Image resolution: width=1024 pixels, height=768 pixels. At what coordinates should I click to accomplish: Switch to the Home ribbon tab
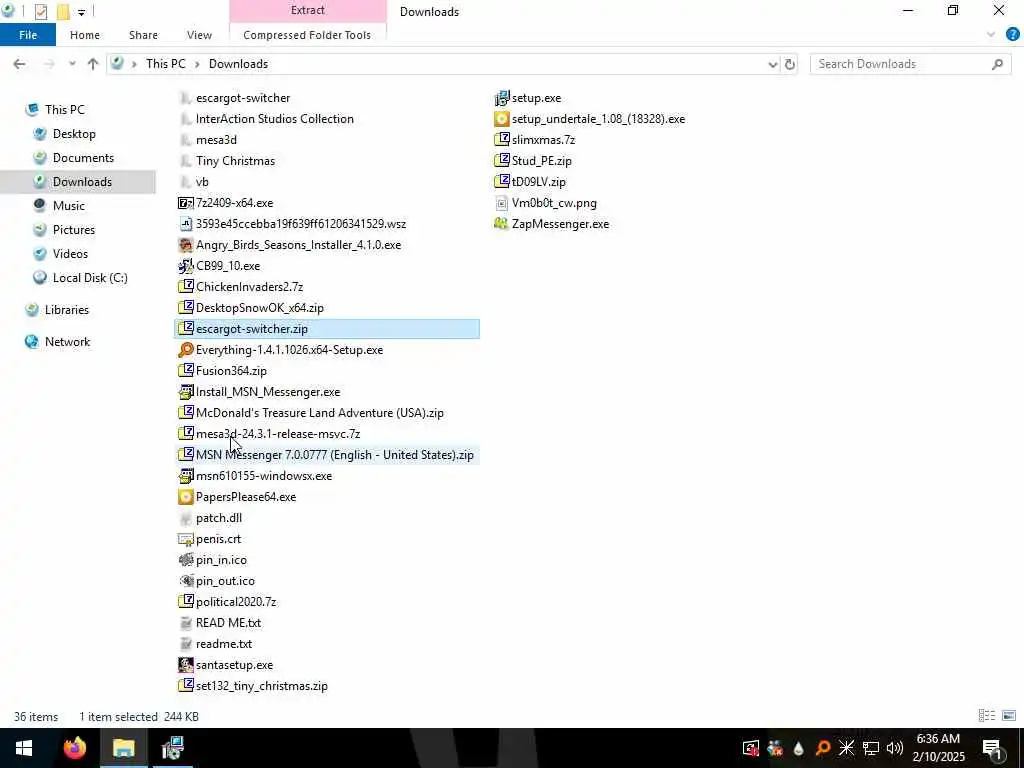[x=85, y=35]
